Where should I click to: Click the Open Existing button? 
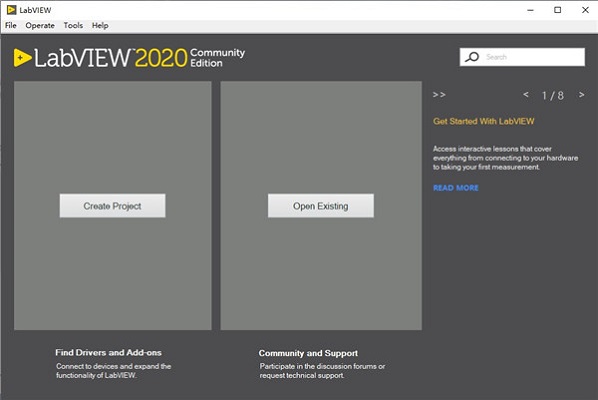coord(321,206)
